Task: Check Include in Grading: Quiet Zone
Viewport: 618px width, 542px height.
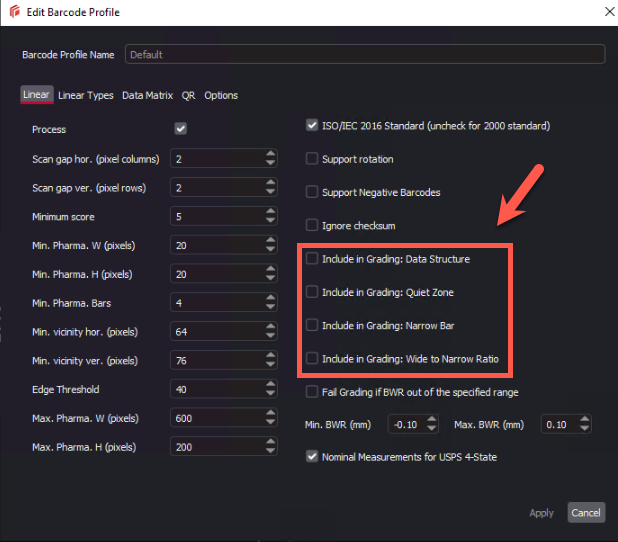Action: pyautogui.click(x=312, y=292)
